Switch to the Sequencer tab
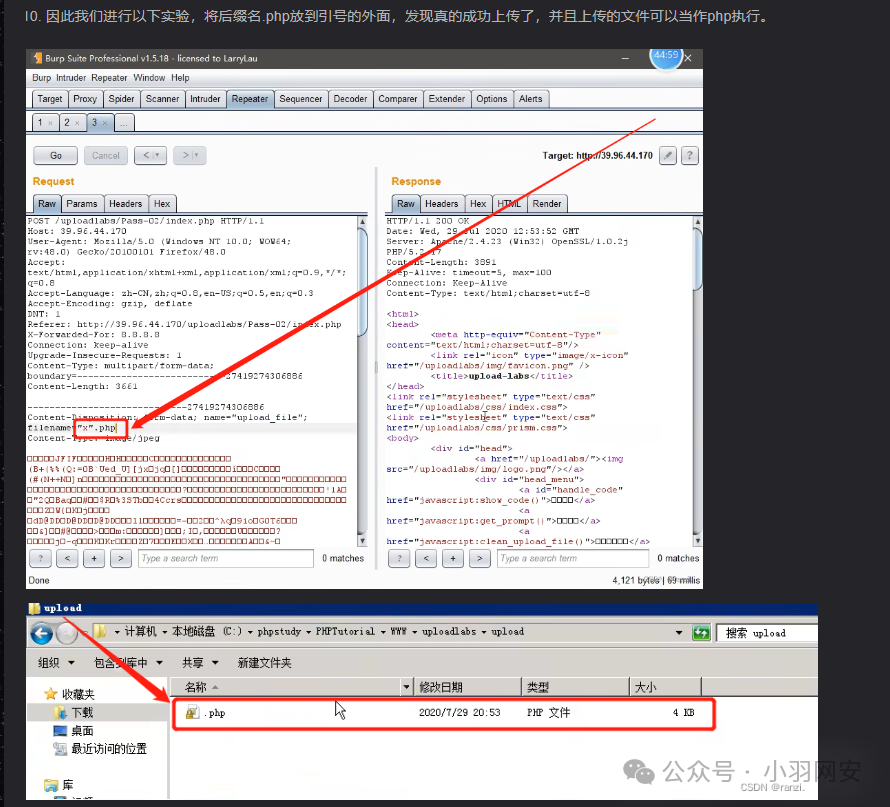The image size is (890, 807). 301,99
